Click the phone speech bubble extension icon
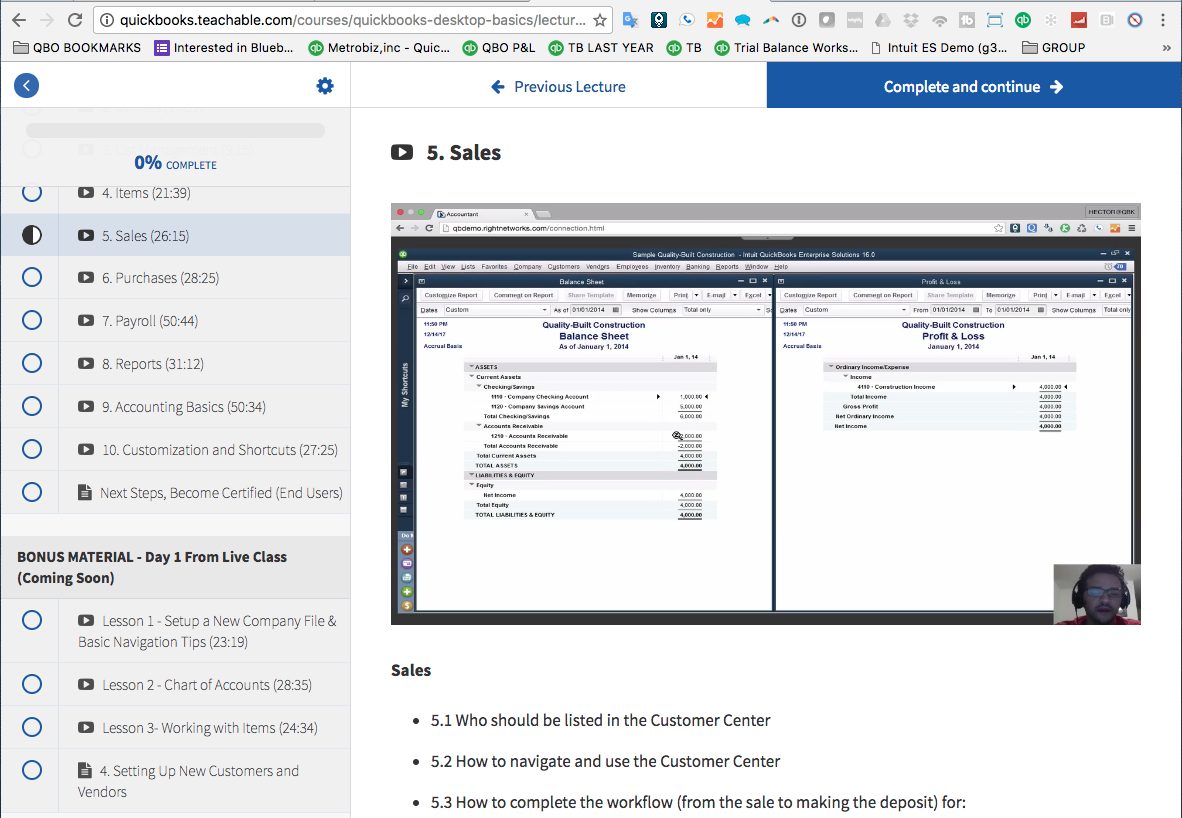 point(687,20)
